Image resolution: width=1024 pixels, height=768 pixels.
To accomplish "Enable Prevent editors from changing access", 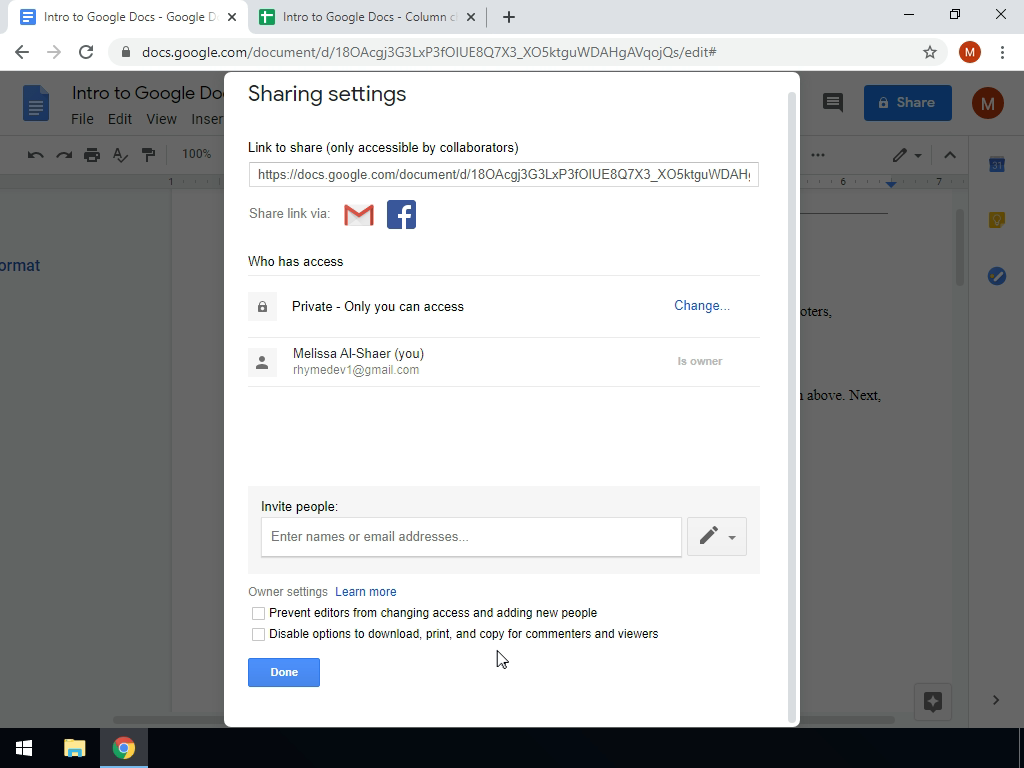I will coord(259,613).
